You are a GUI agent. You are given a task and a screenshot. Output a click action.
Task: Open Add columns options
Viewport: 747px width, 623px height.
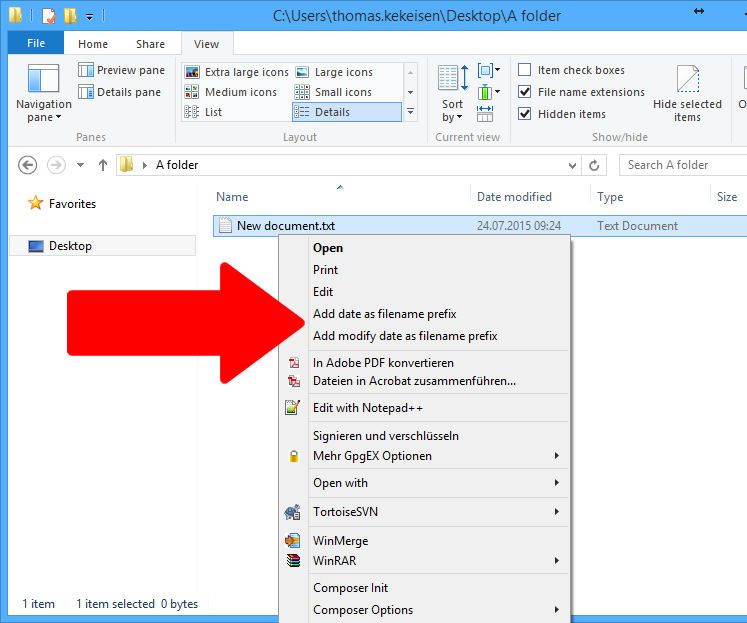[x=489, y=91]
